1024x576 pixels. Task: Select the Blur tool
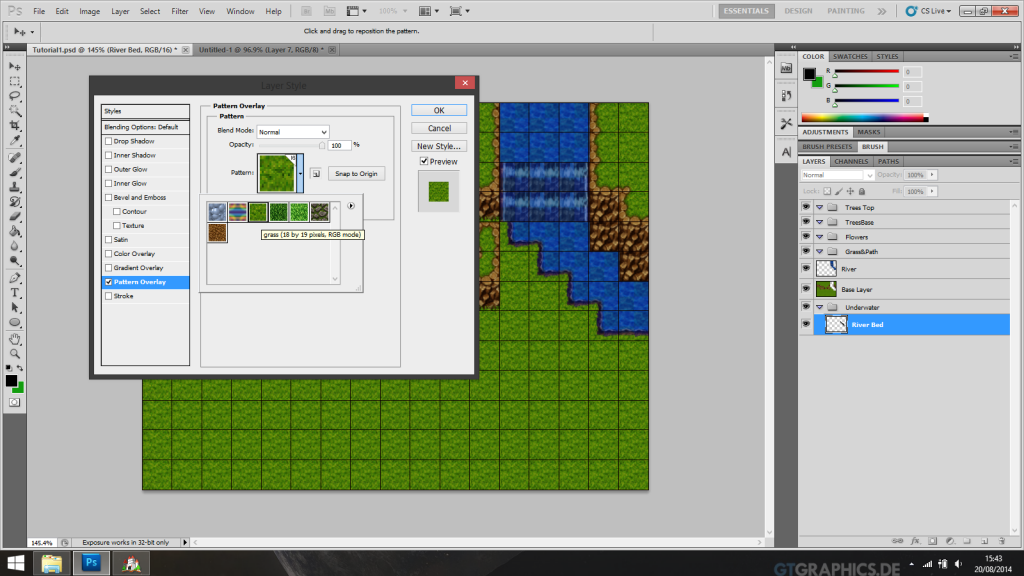[x=14, y=246]
